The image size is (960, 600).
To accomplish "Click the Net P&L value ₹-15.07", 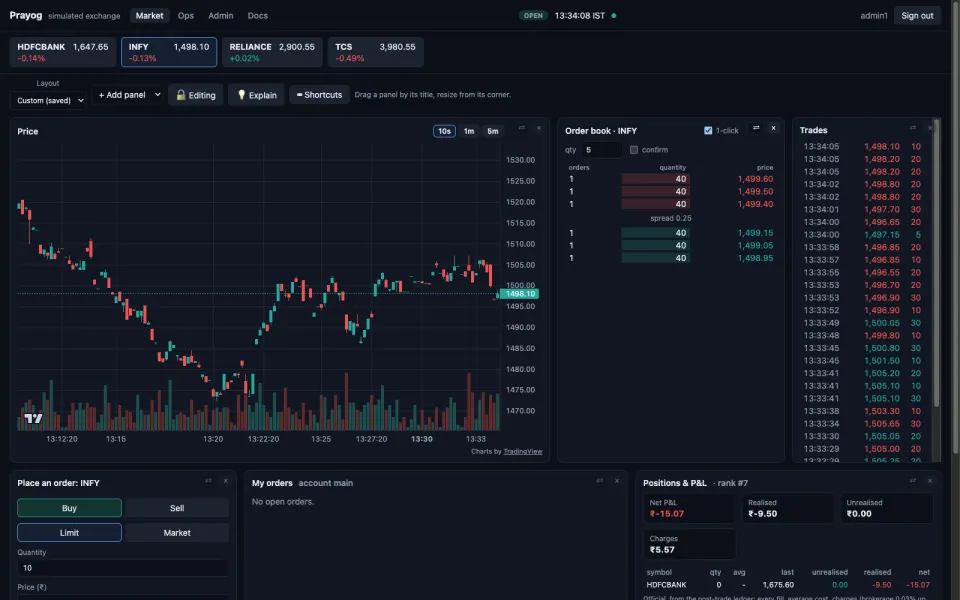I will [667, 514].
